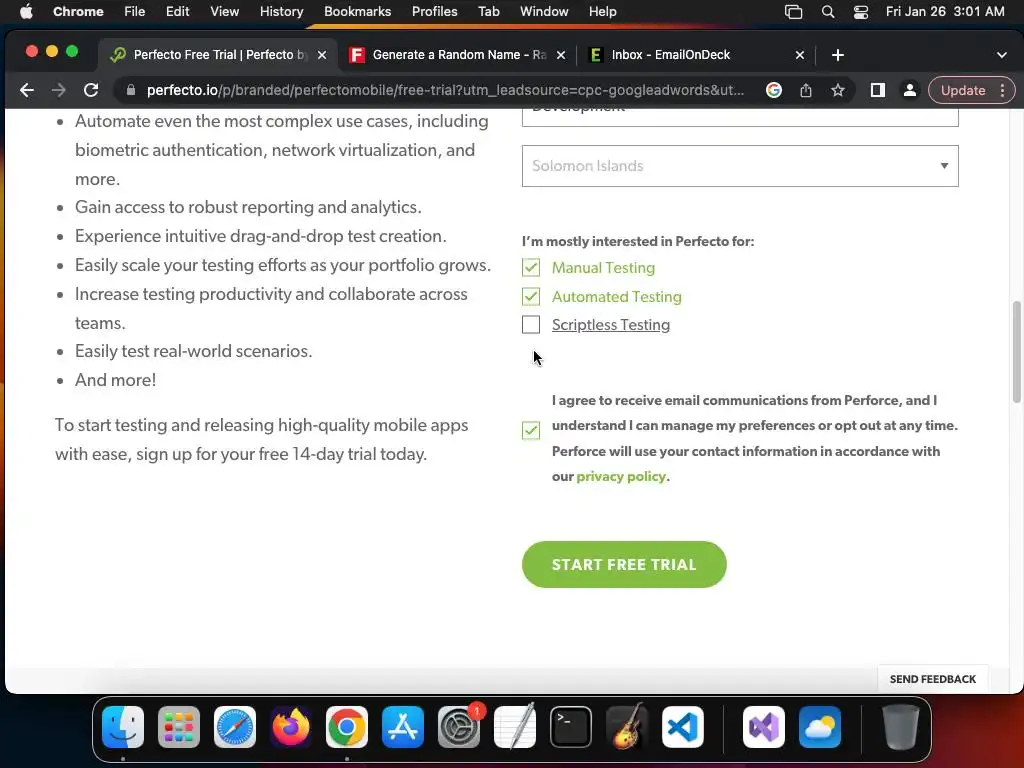Open the Trash in the dock
The width and height of the screenshot is (1024, 768).
tap(901, 727)
